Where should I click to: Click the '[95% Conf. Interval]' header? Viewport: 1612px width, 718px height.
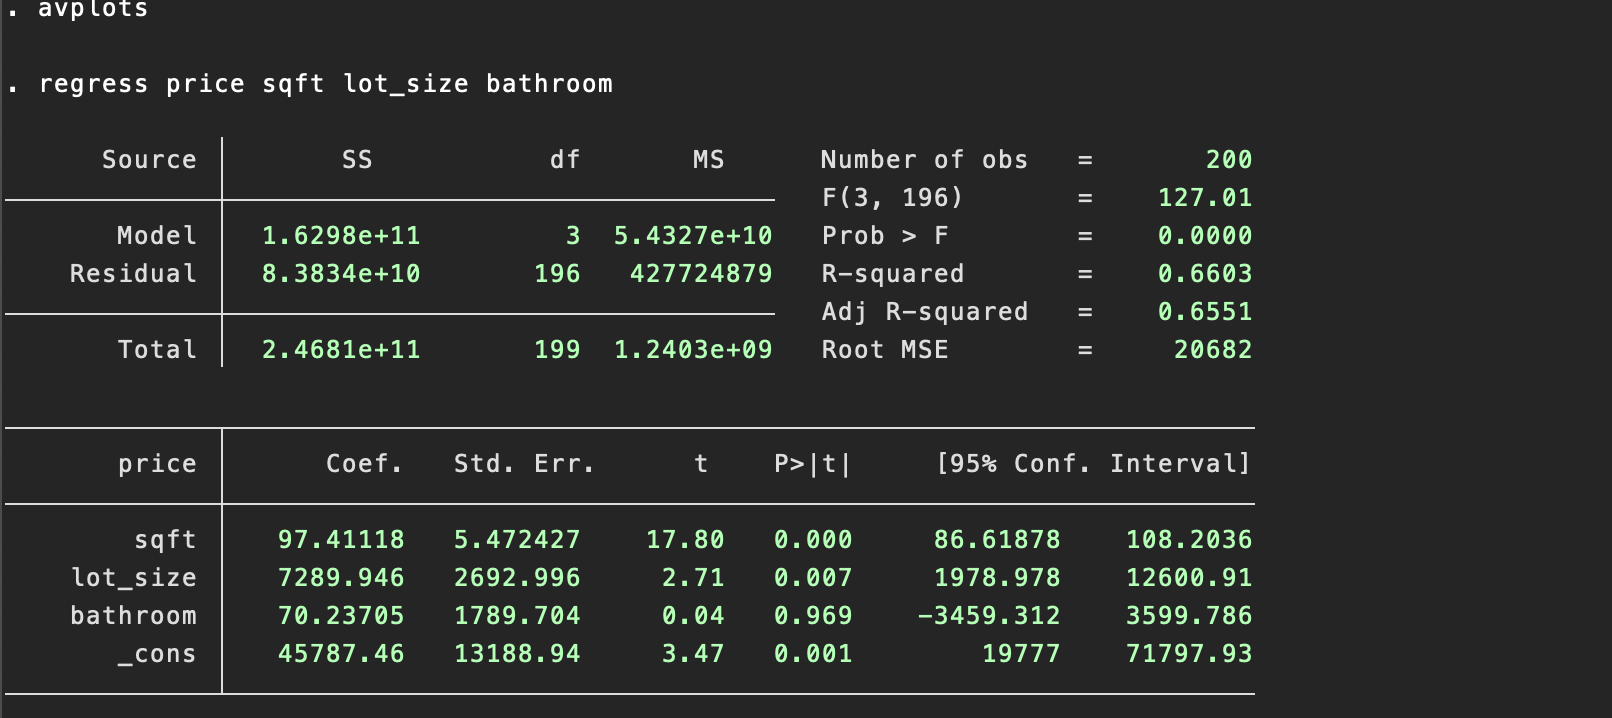1093,464
